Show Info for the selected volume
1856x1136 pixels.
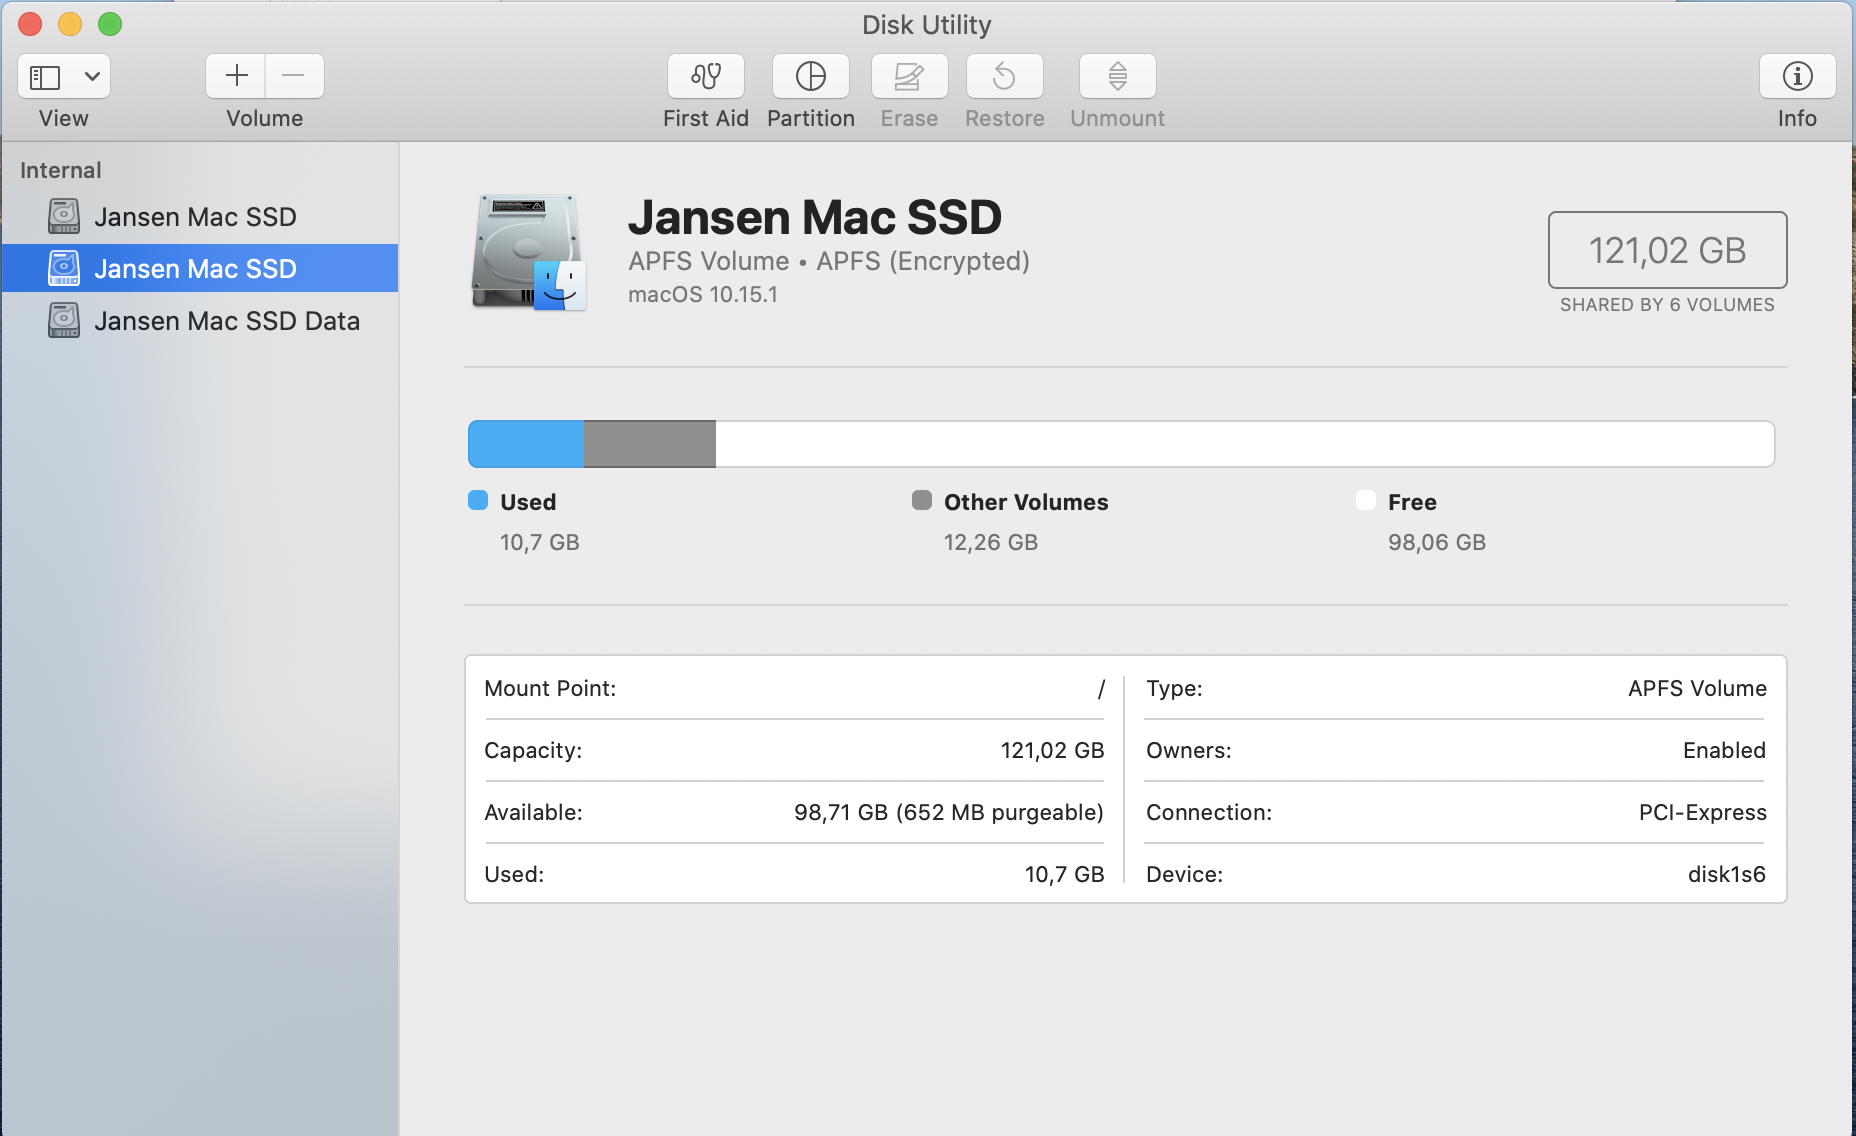click(1798, 76)
